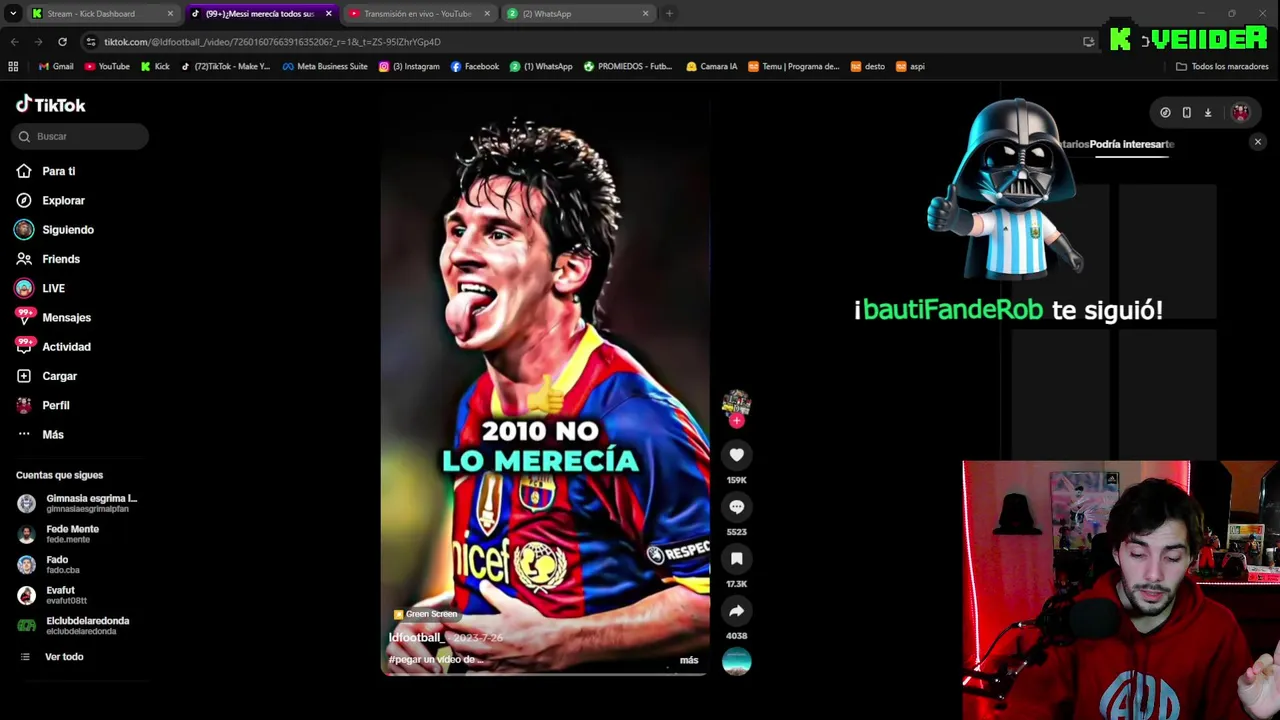This screenshot has height=720, width=1280.
Task: Open profile avatar in top-right pill
Action: (x=1240, y=113)
